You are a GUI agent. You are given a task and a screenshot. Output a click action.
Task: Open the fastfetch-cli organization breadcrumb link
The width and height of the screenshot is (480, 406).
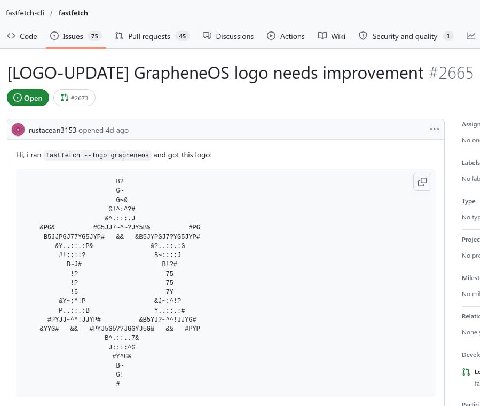tap(25, 13)
